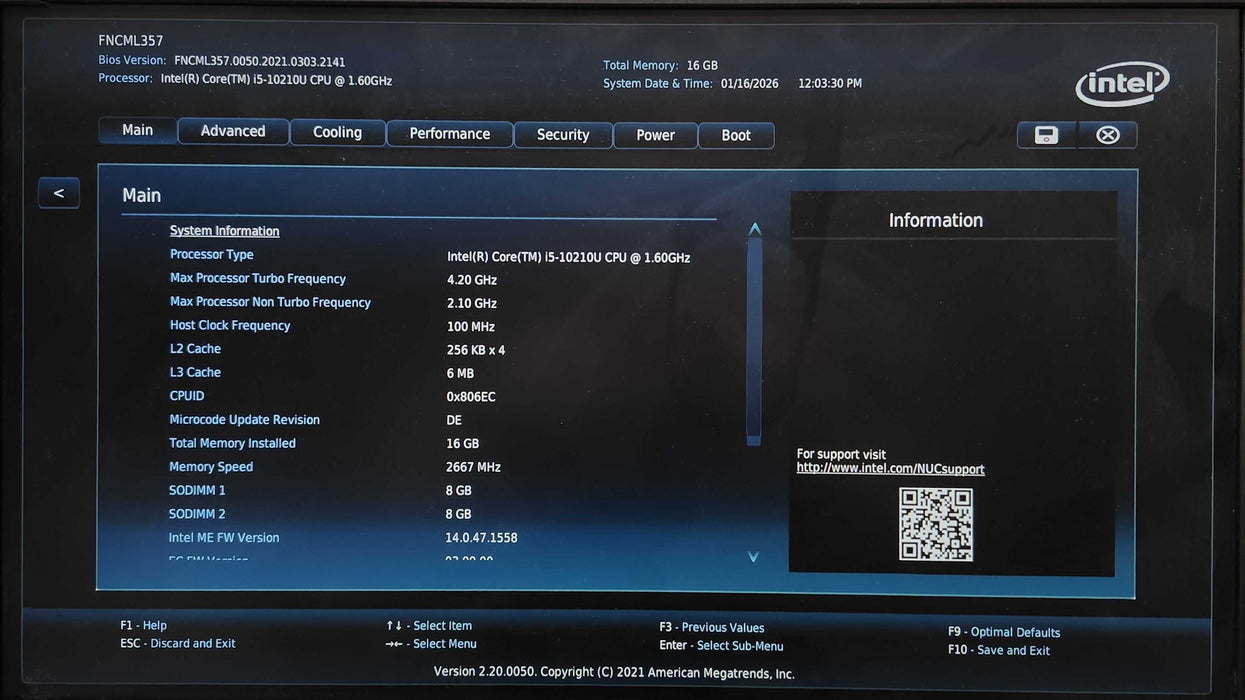This screenshot has height=700, width=1245.
Task: Click the American Megatrends version footer
Action: (614, 672)
